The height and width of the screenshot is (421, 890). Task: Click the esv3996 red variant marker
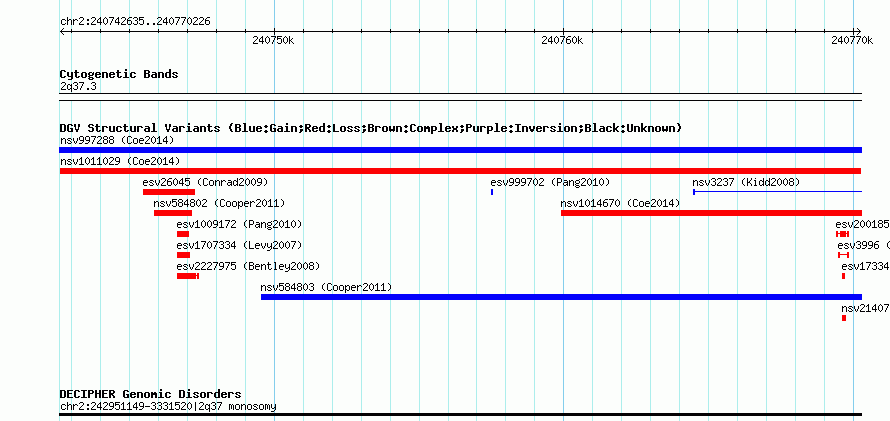point(843,255)
